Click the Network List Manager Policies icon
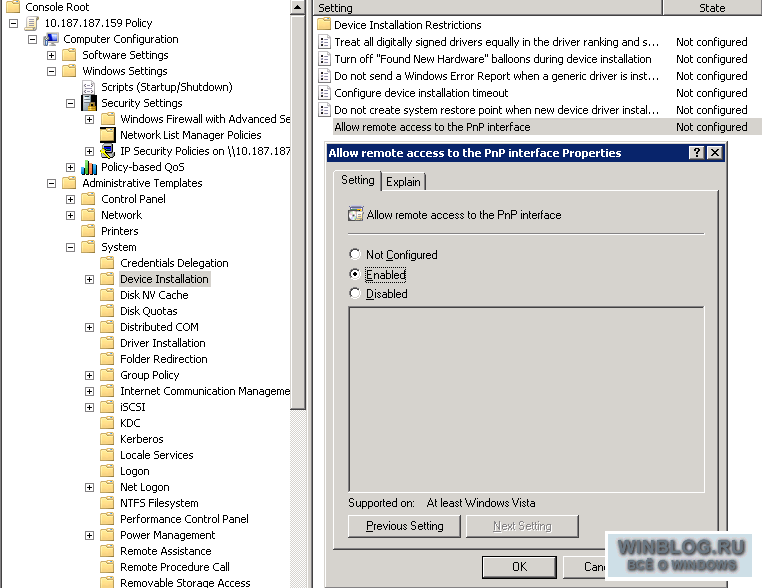The height and width of the screenshot is (588, 762). point(107,135)
